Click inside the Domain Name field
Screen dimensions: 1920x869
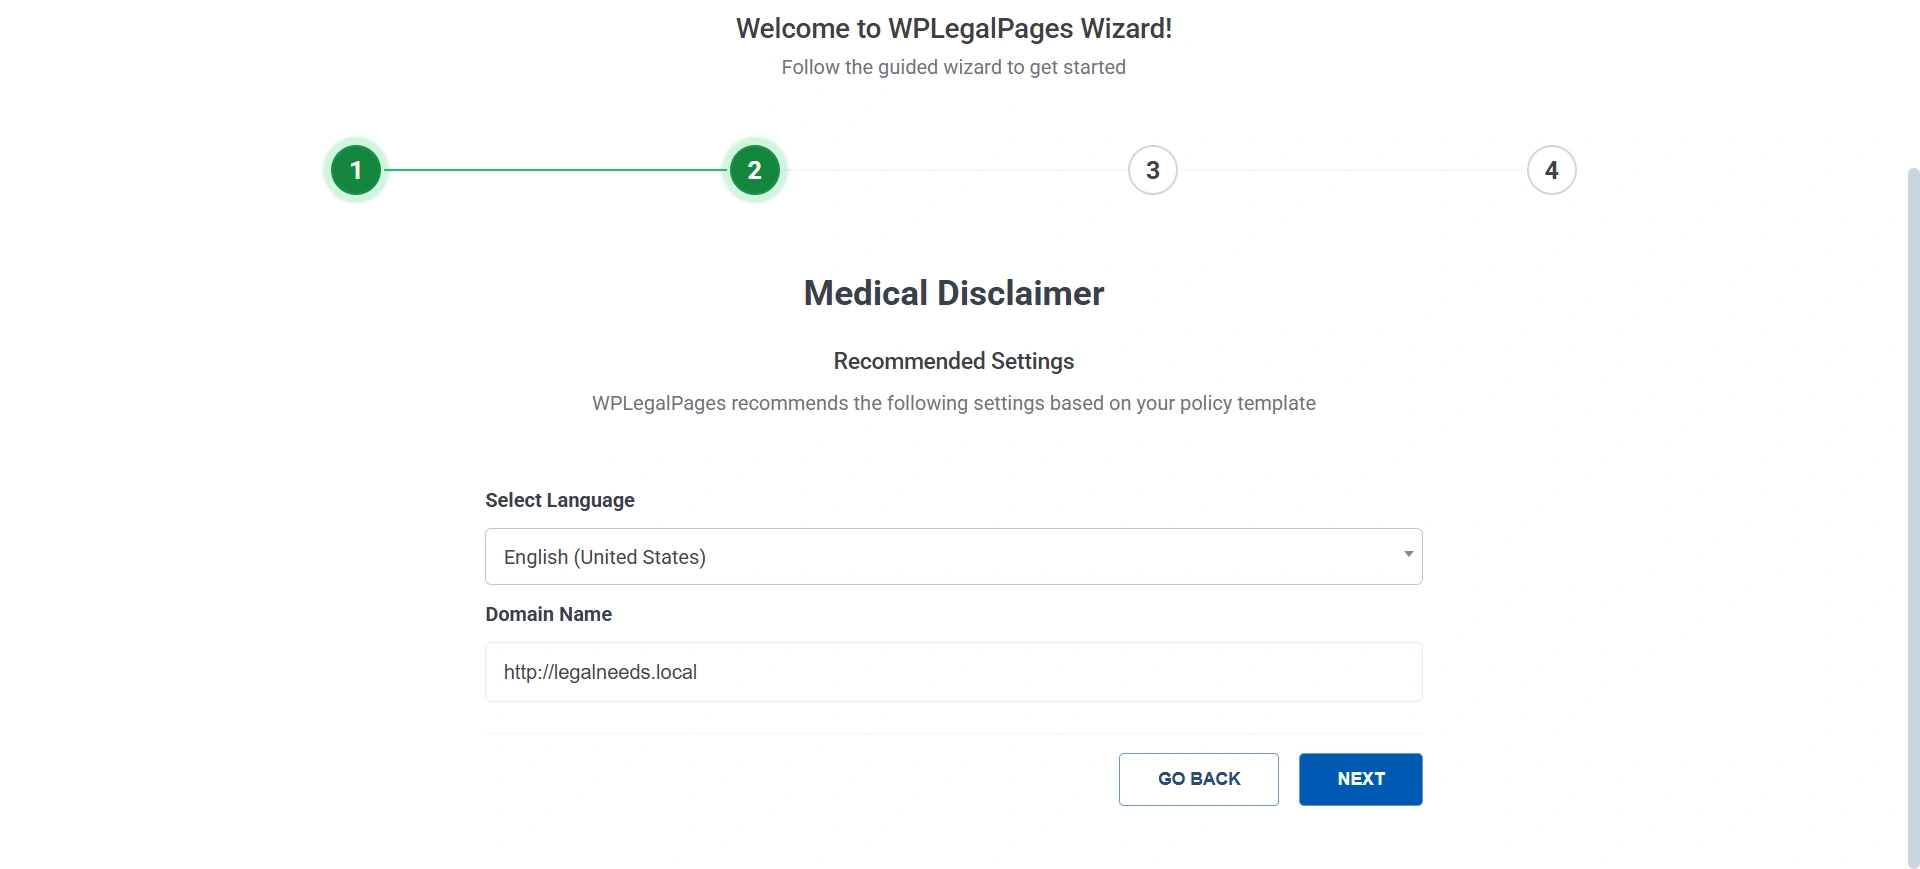tap(953, 672)
